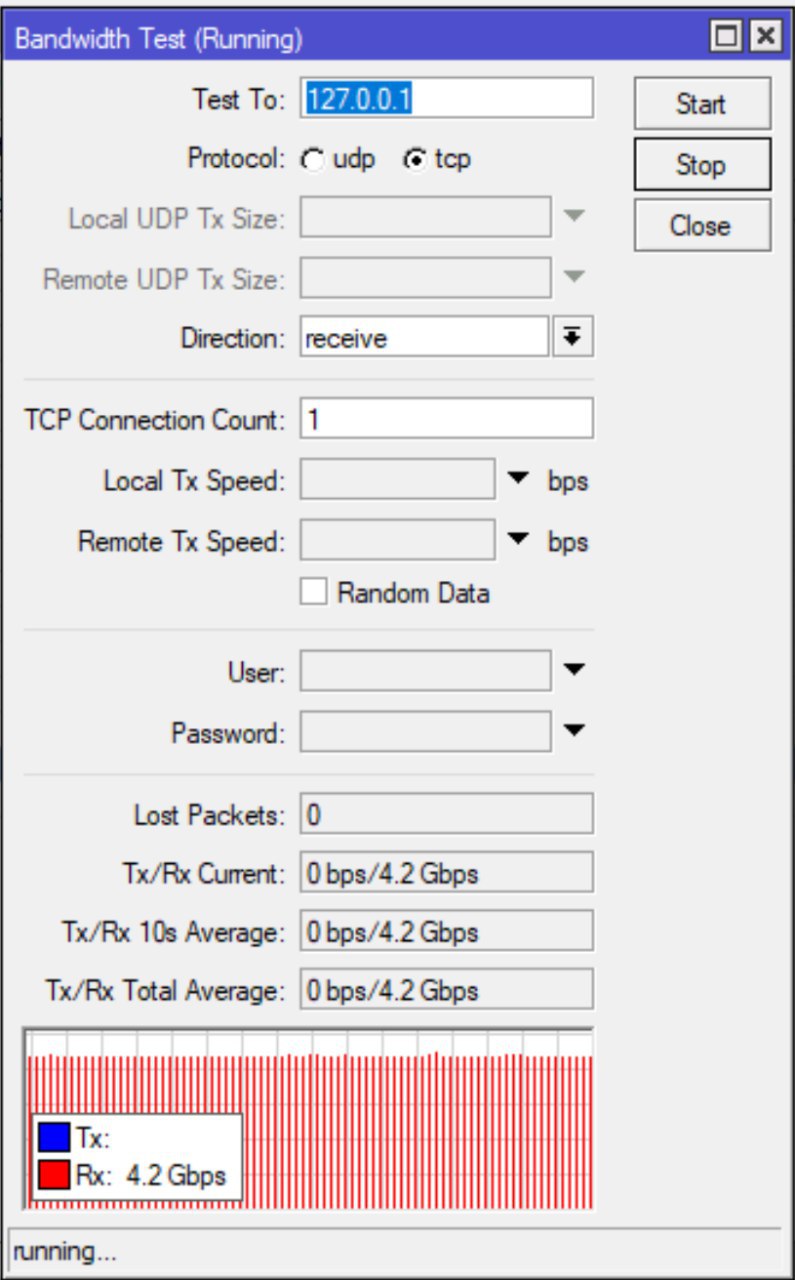Close window using title bar X icon
The width and height of the screenshot is (795, 1280).
tap(765, 39)
